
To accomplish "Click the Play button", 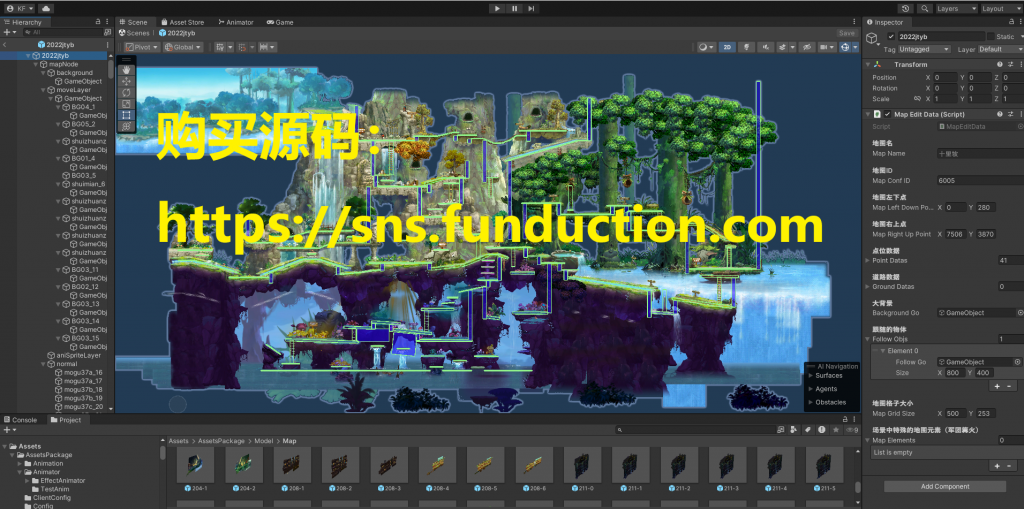I will pos(497,8).
